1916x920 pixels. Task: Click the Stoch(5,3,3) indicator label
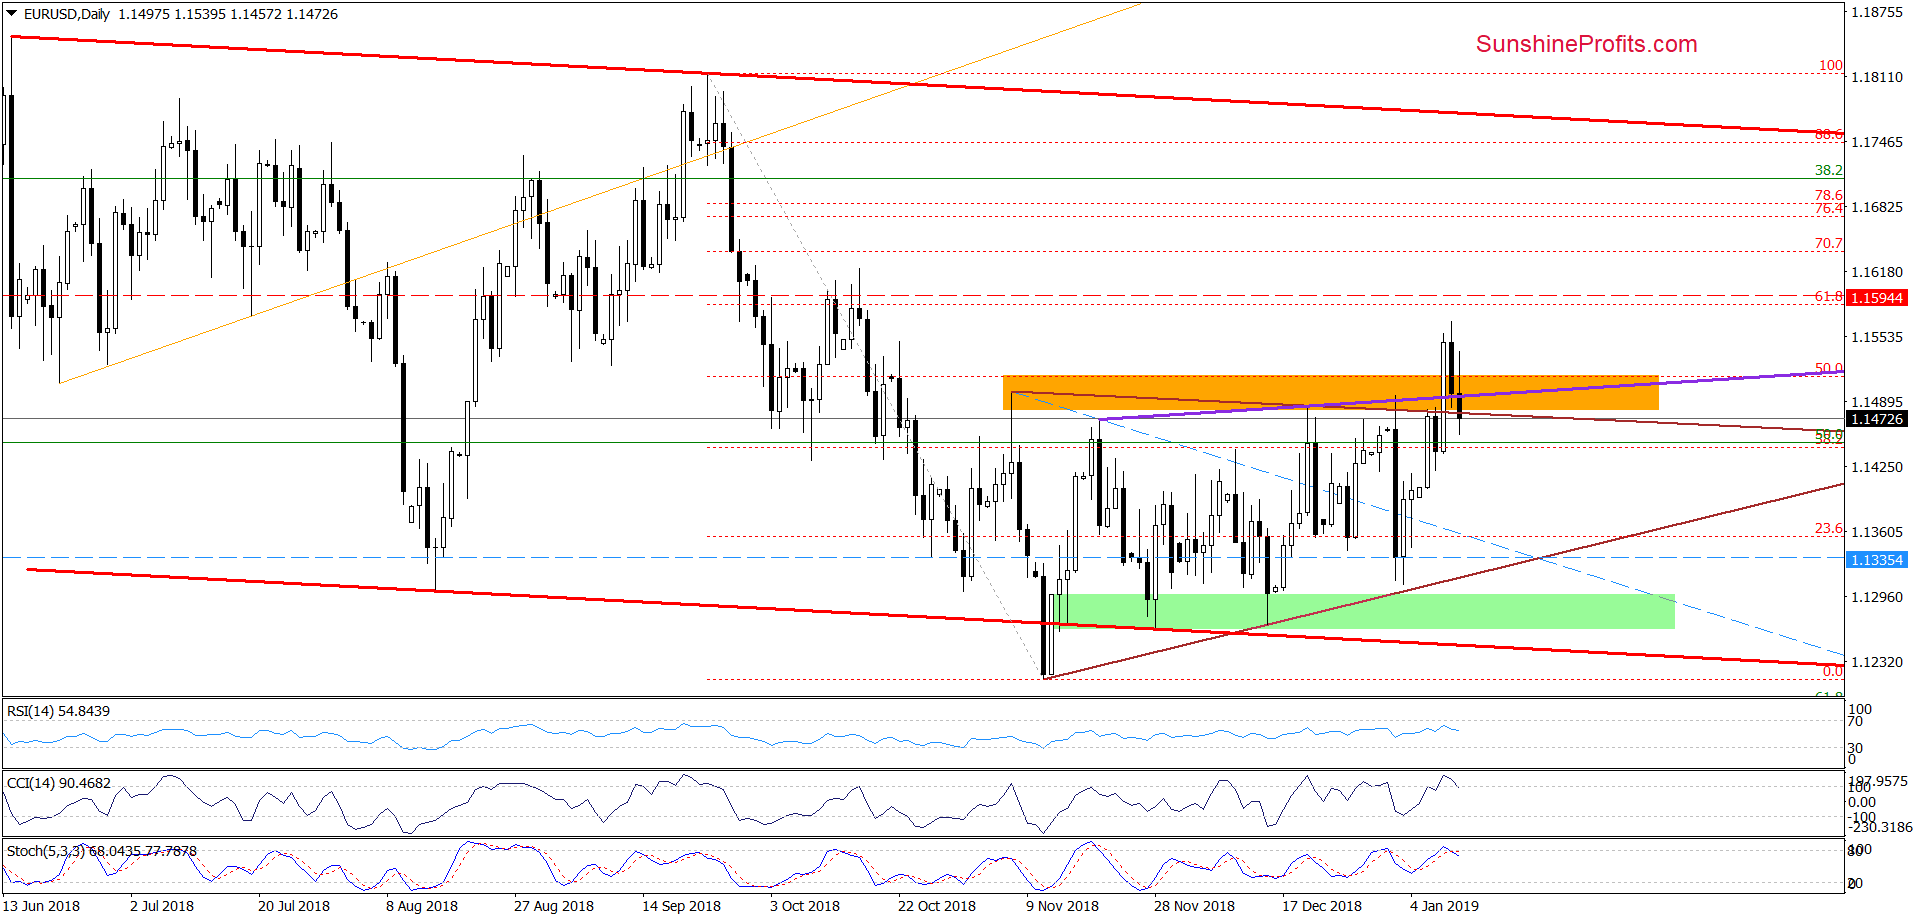point(102,851)
